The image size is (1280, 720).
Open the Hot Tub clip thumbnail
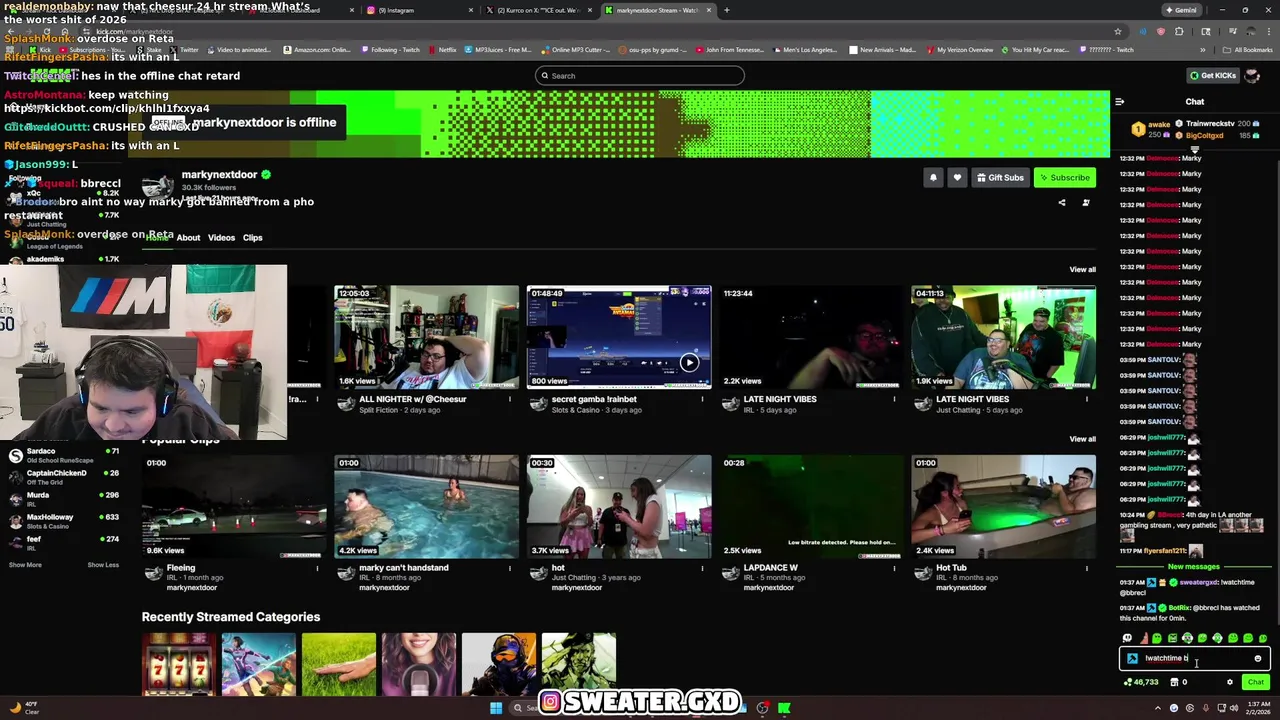(x=1003, y=506)
